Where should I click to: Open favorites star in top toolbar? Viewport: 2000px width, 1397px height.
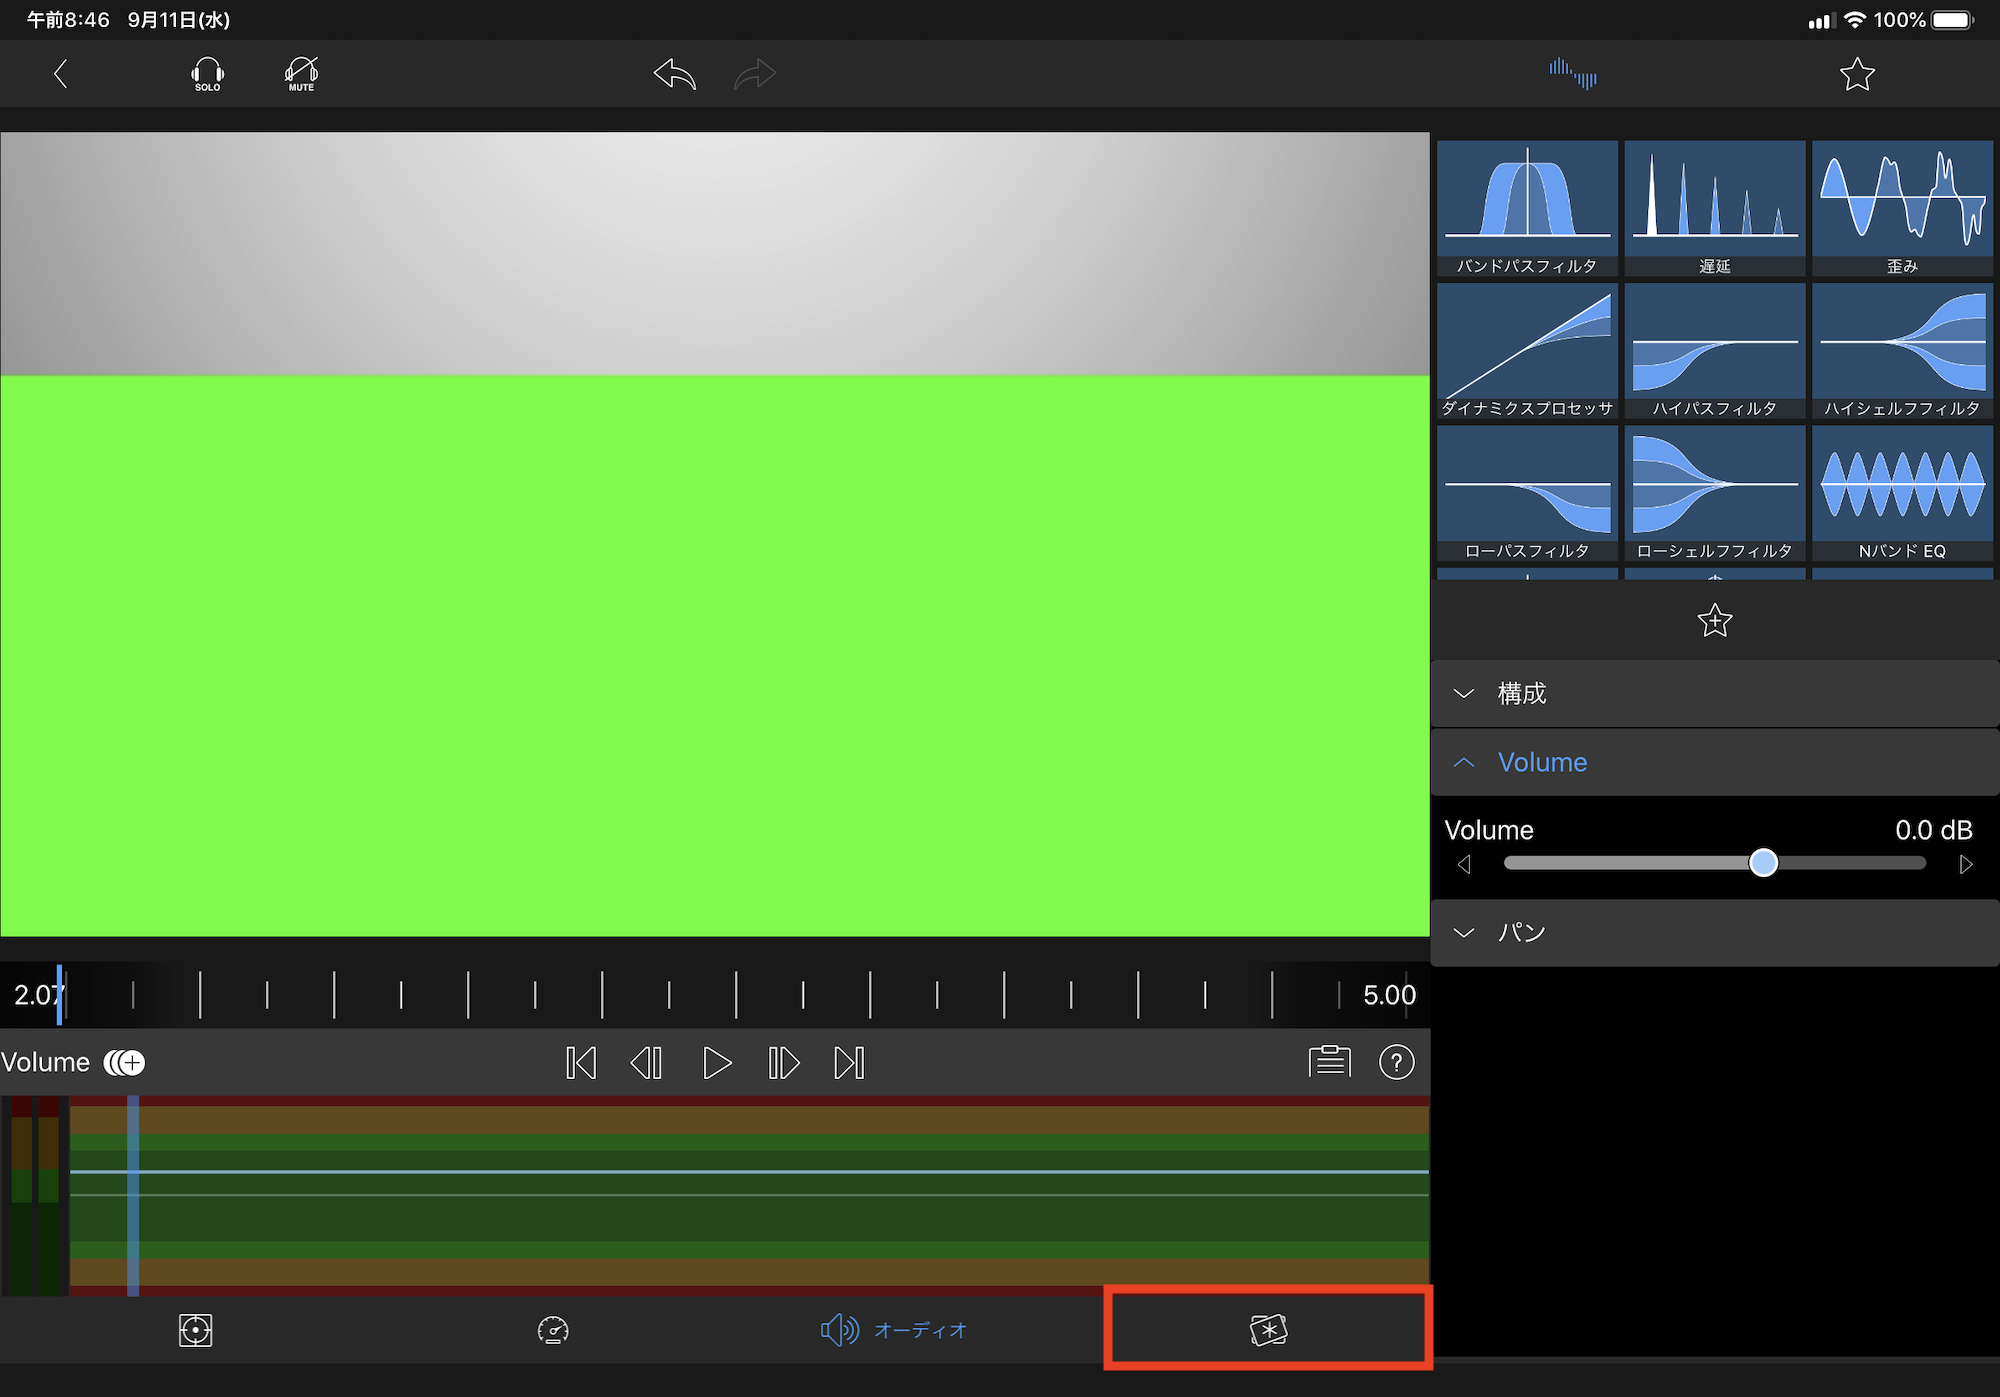pos(1857,74)
